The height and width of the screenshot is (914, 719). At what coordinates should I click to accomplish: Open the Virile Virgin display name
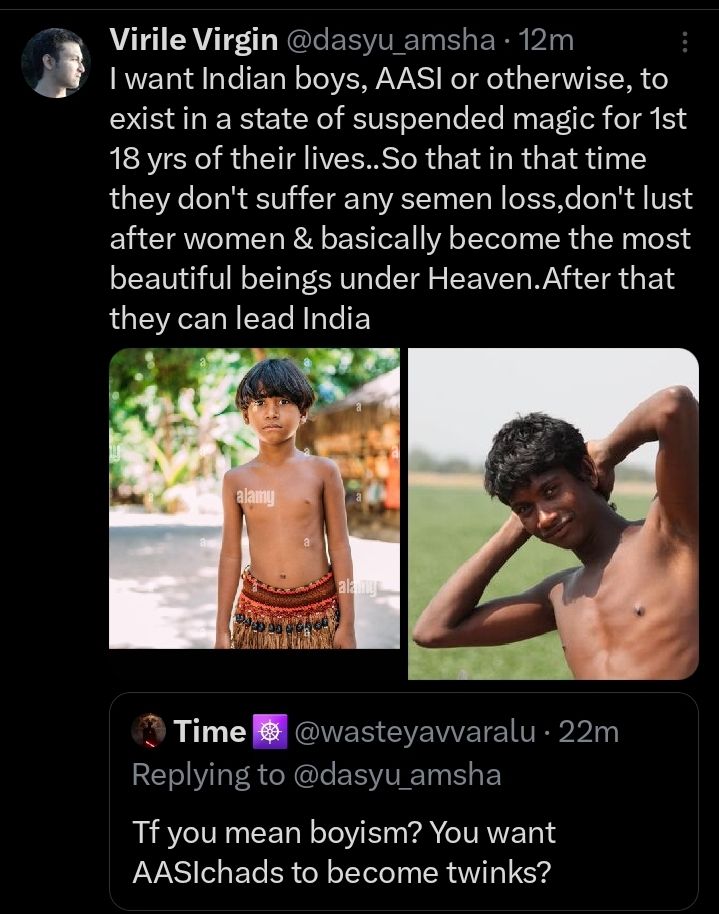point(194,41)
